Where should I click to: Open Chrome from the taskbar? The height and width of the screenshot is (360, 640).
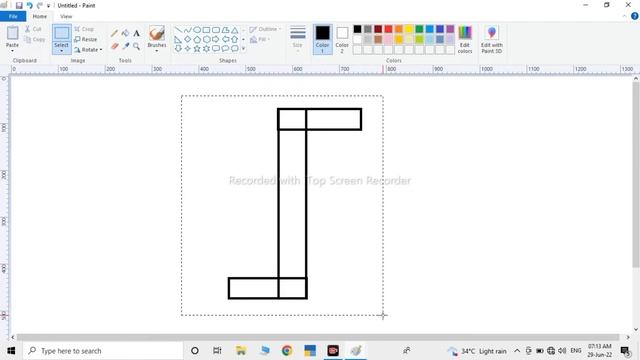point(287,351)
